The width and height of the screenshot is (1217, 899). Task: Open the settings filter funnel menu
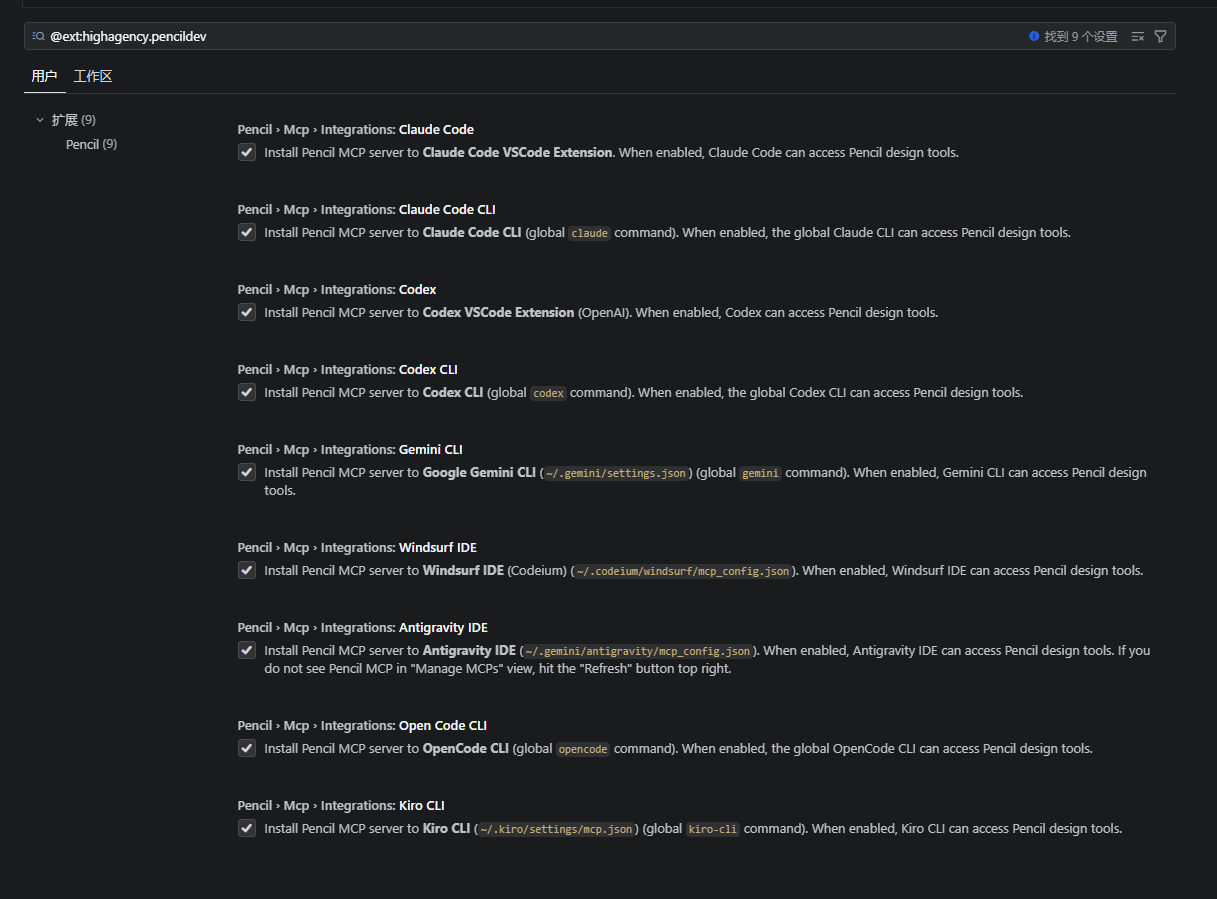coord(1160,36)
